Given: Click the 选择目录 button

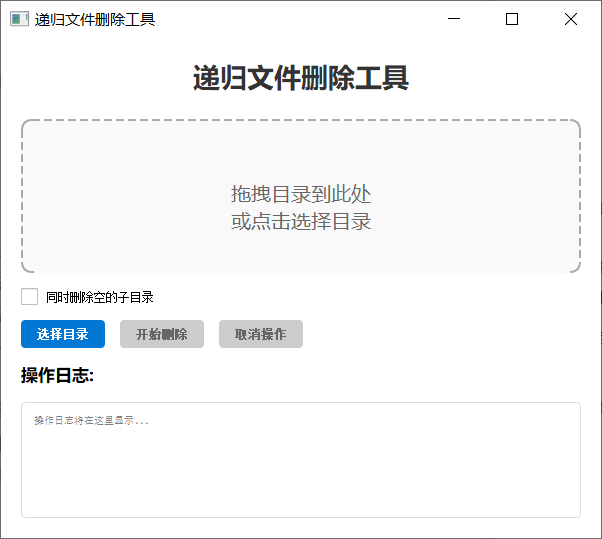Looking at the screenshot, I should [x=63, y=334].
